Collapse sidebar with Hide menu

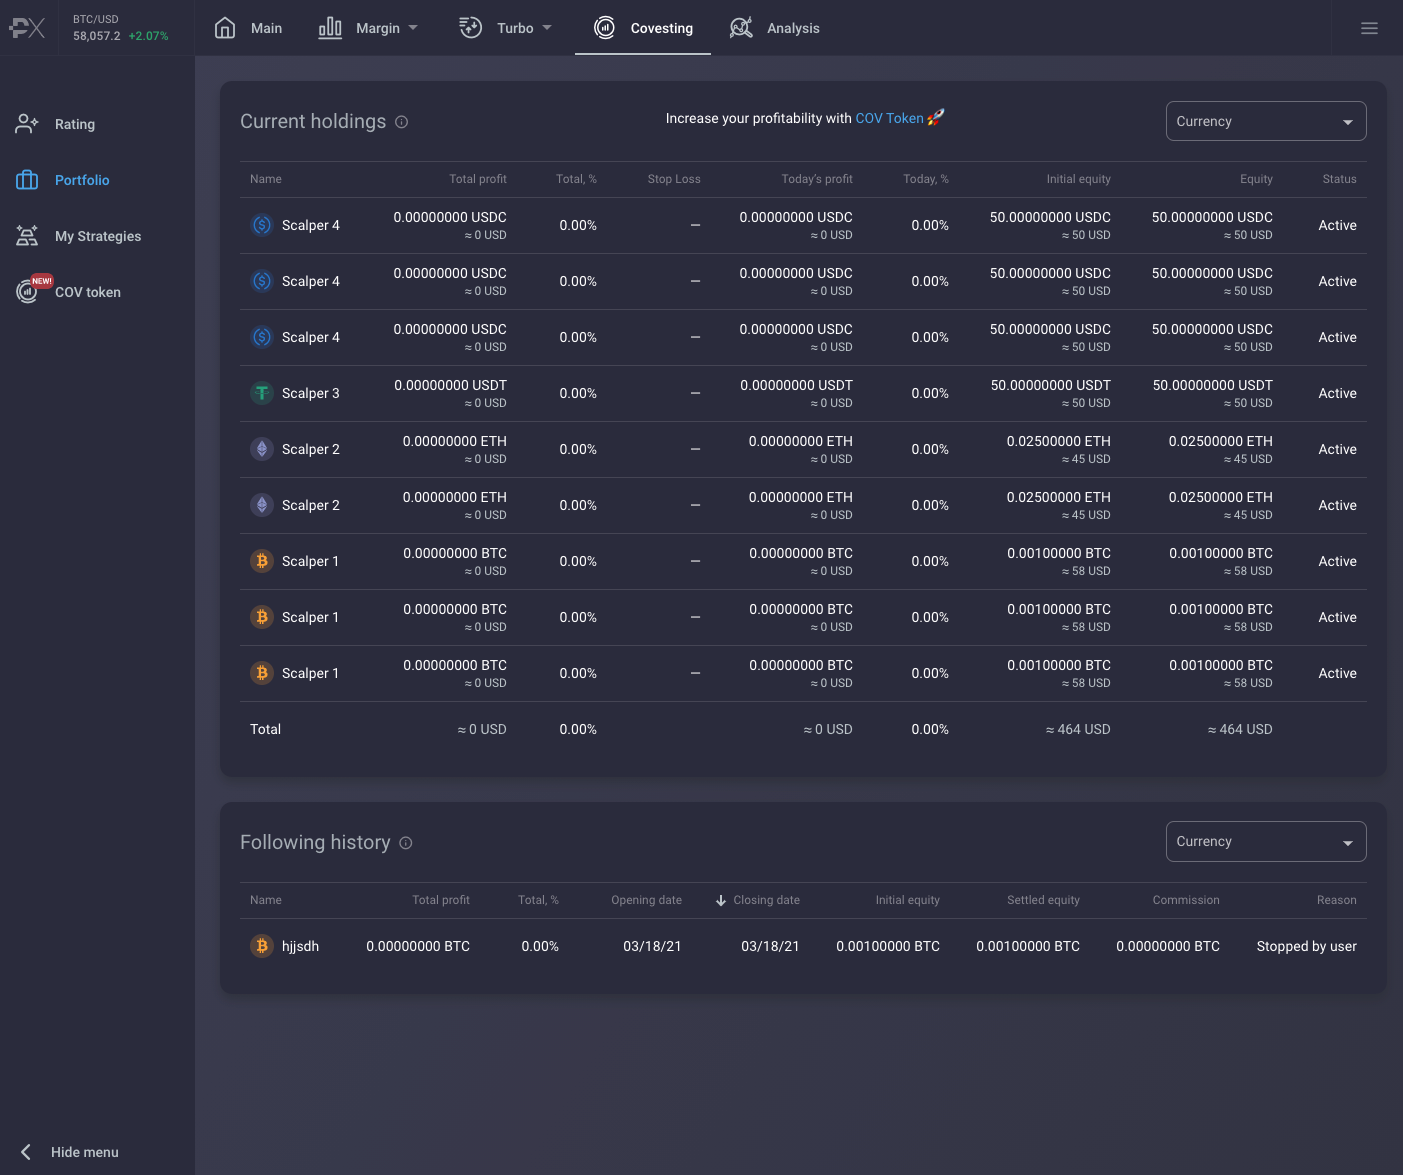70,1152
